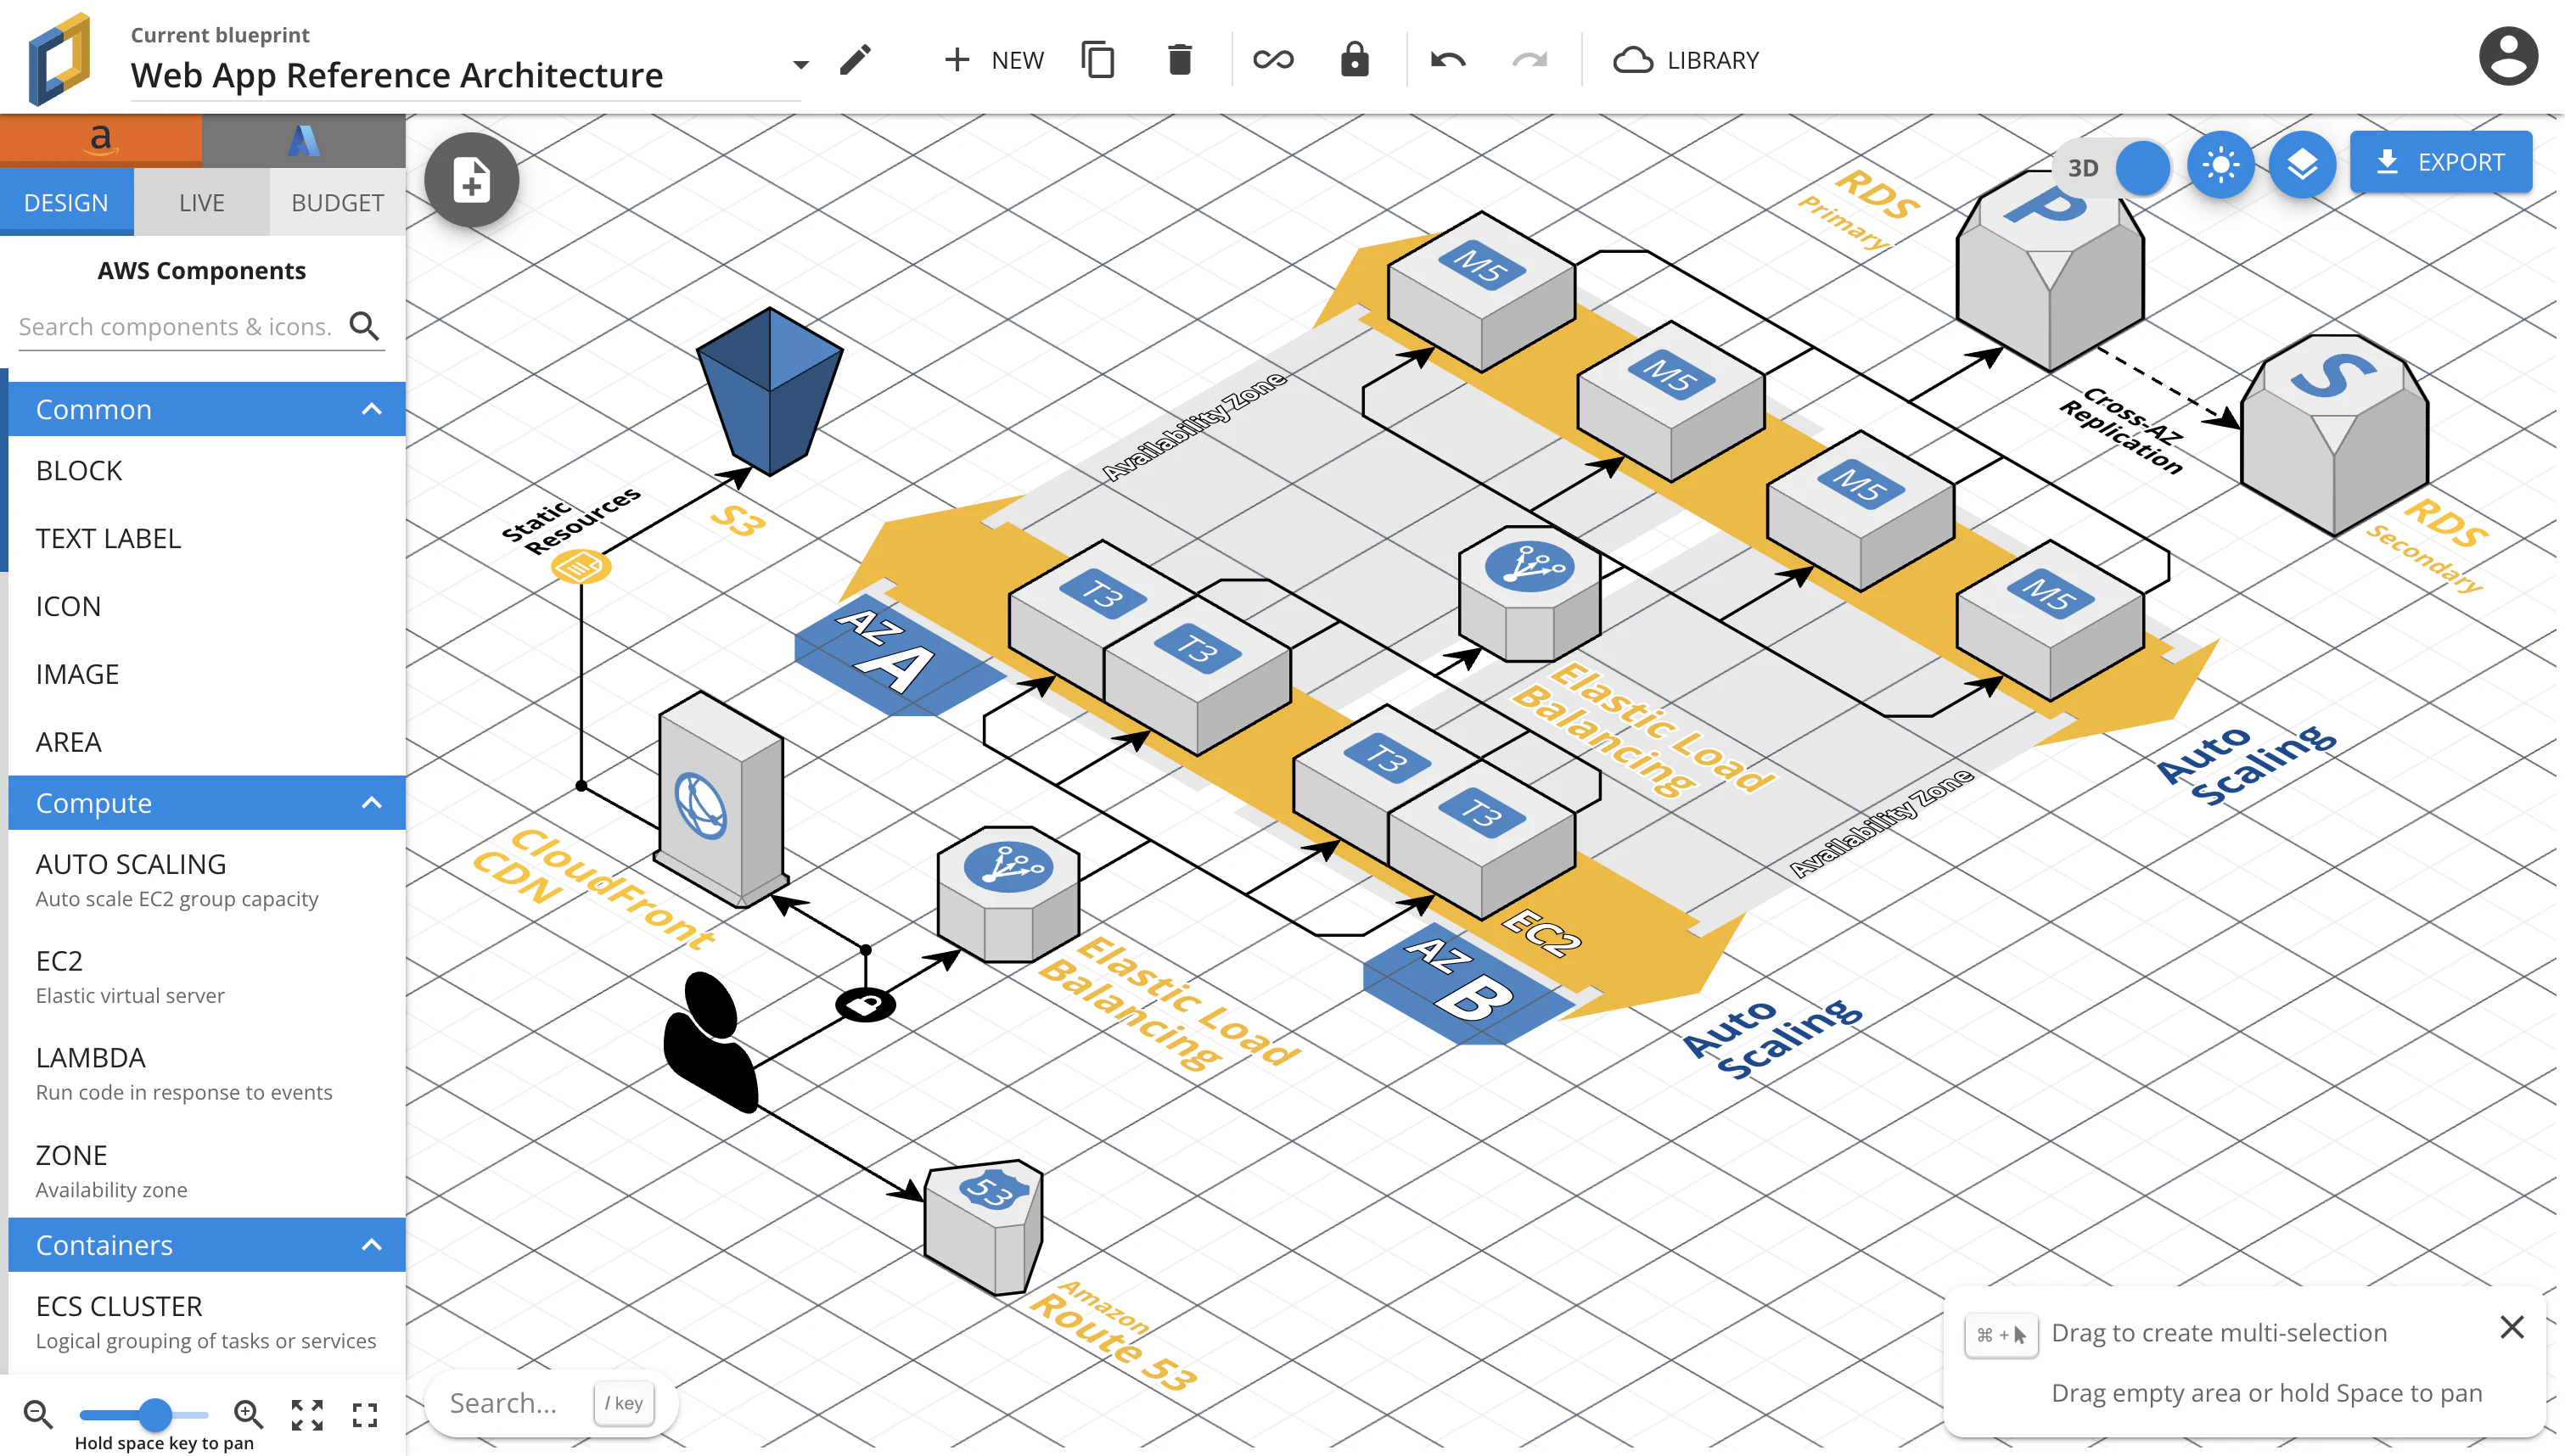Select the AREA component
This screenshot has height=1456, width=2565.
pyautogui.click(x=207, y=742)
